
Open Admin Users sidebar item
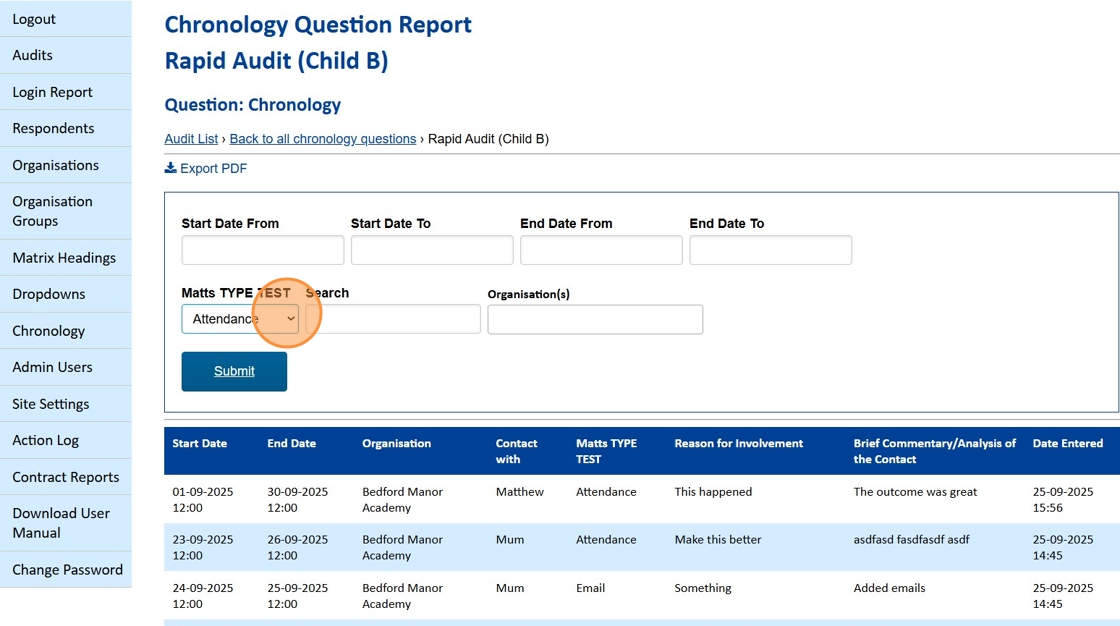pos(66,367)
